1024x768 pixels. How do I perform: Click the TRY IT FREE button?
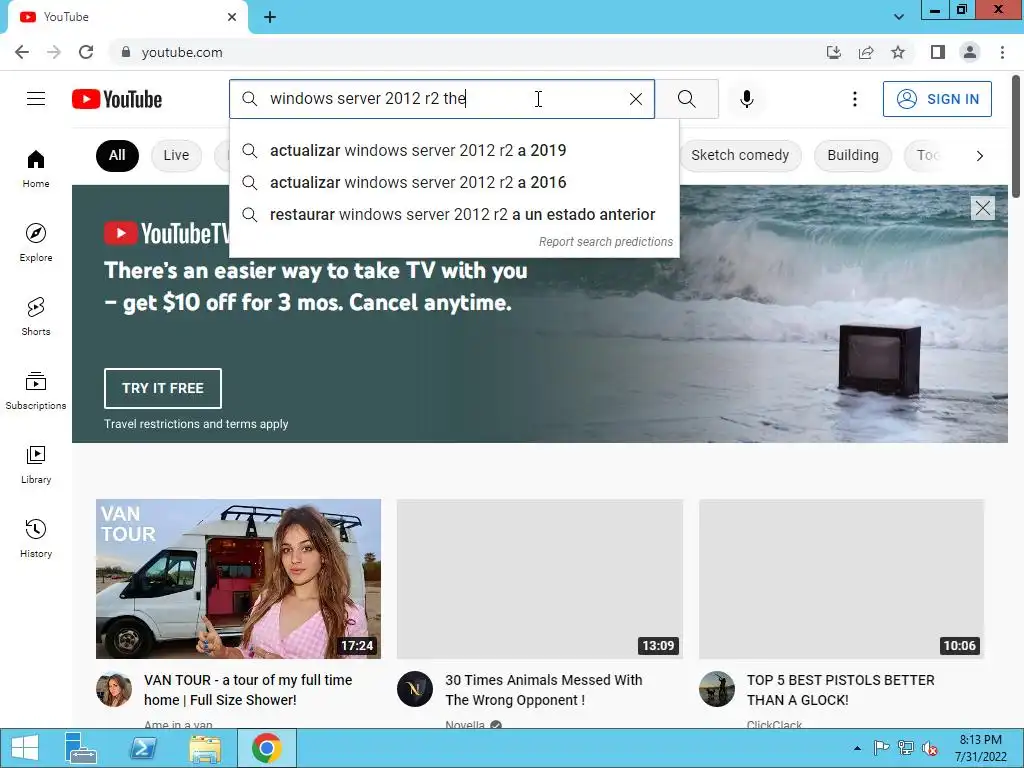coord(163,388)
